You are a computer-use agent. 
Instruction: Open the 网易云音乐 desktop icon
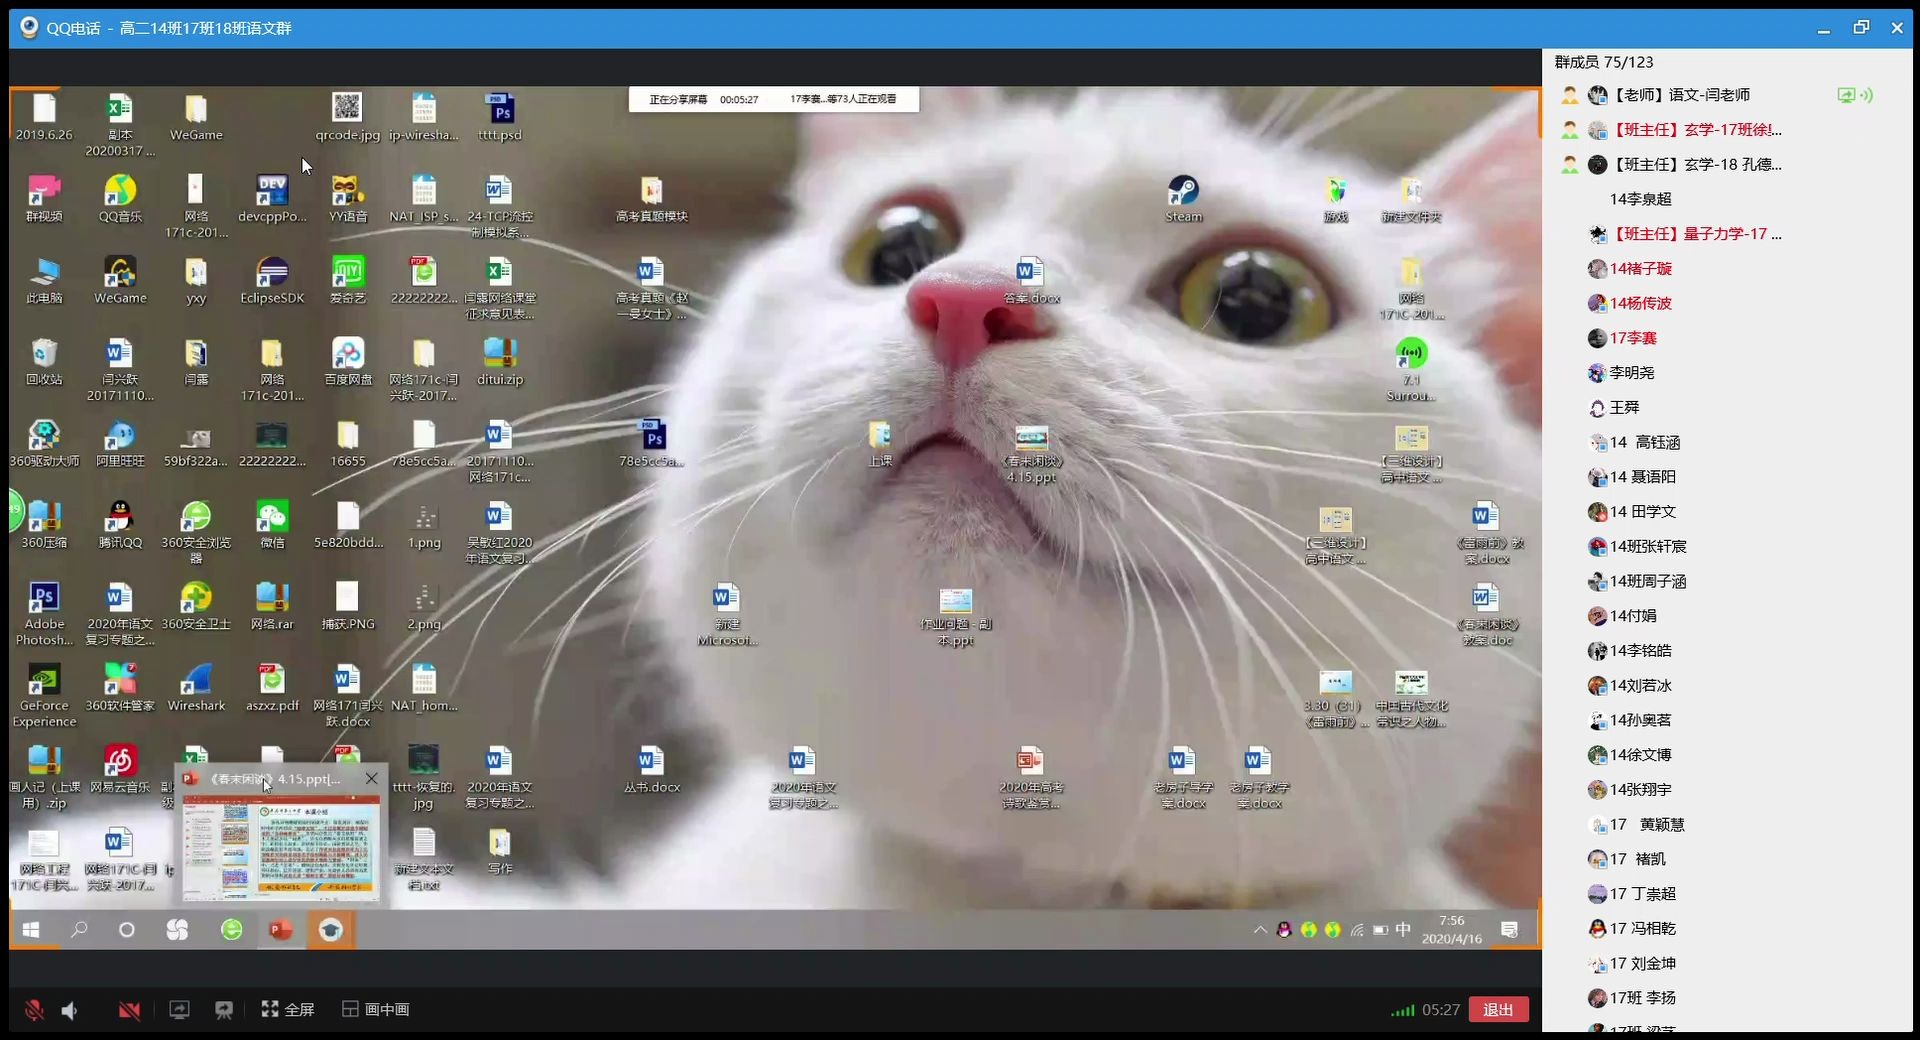tap(120, 770)
